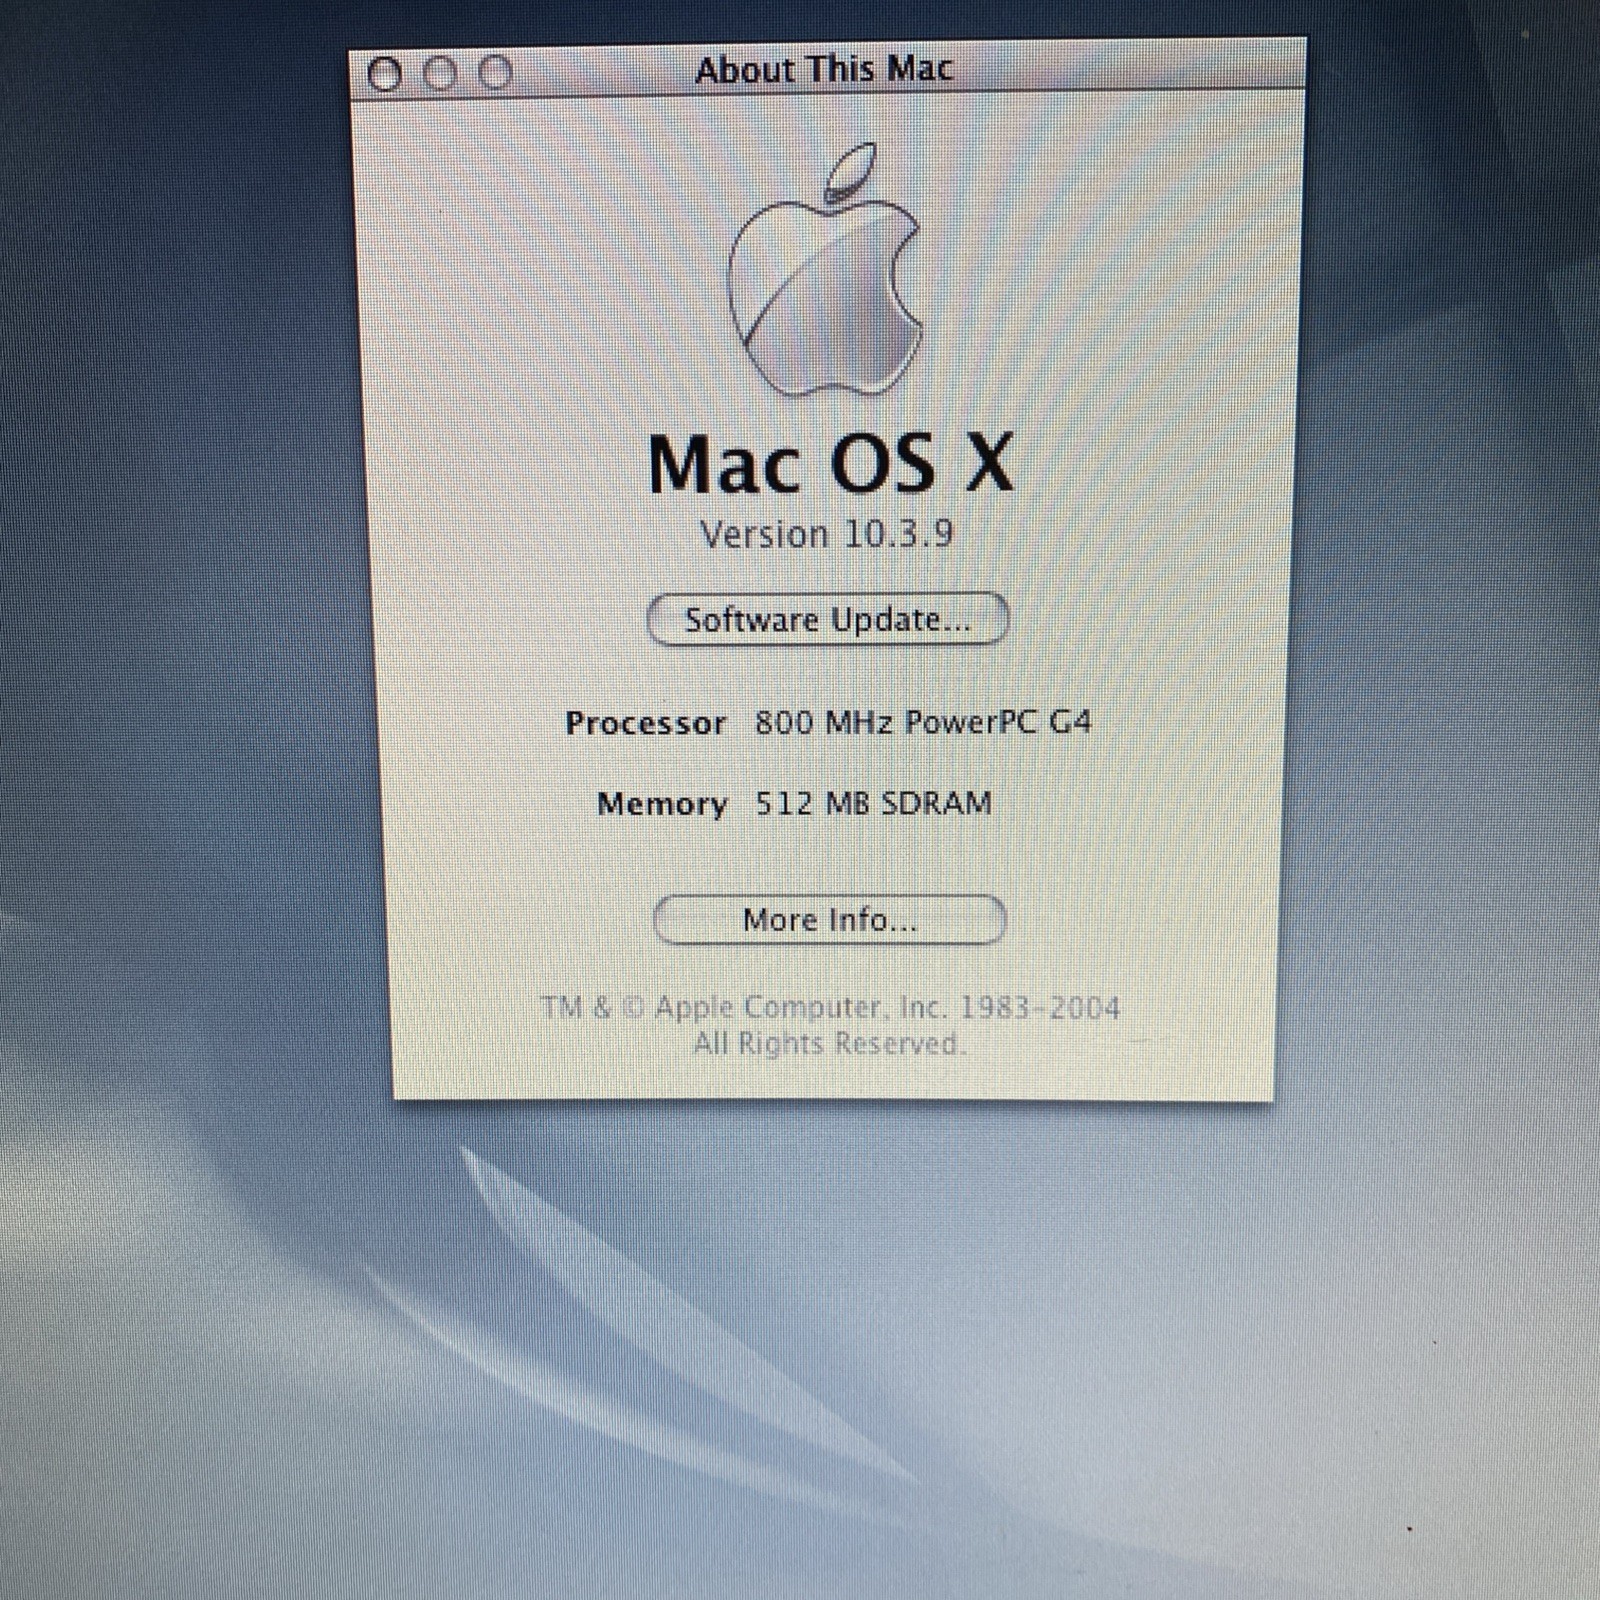Click the Apple logo image
Screen dimensions: 1600x1600
pos(826,270)
